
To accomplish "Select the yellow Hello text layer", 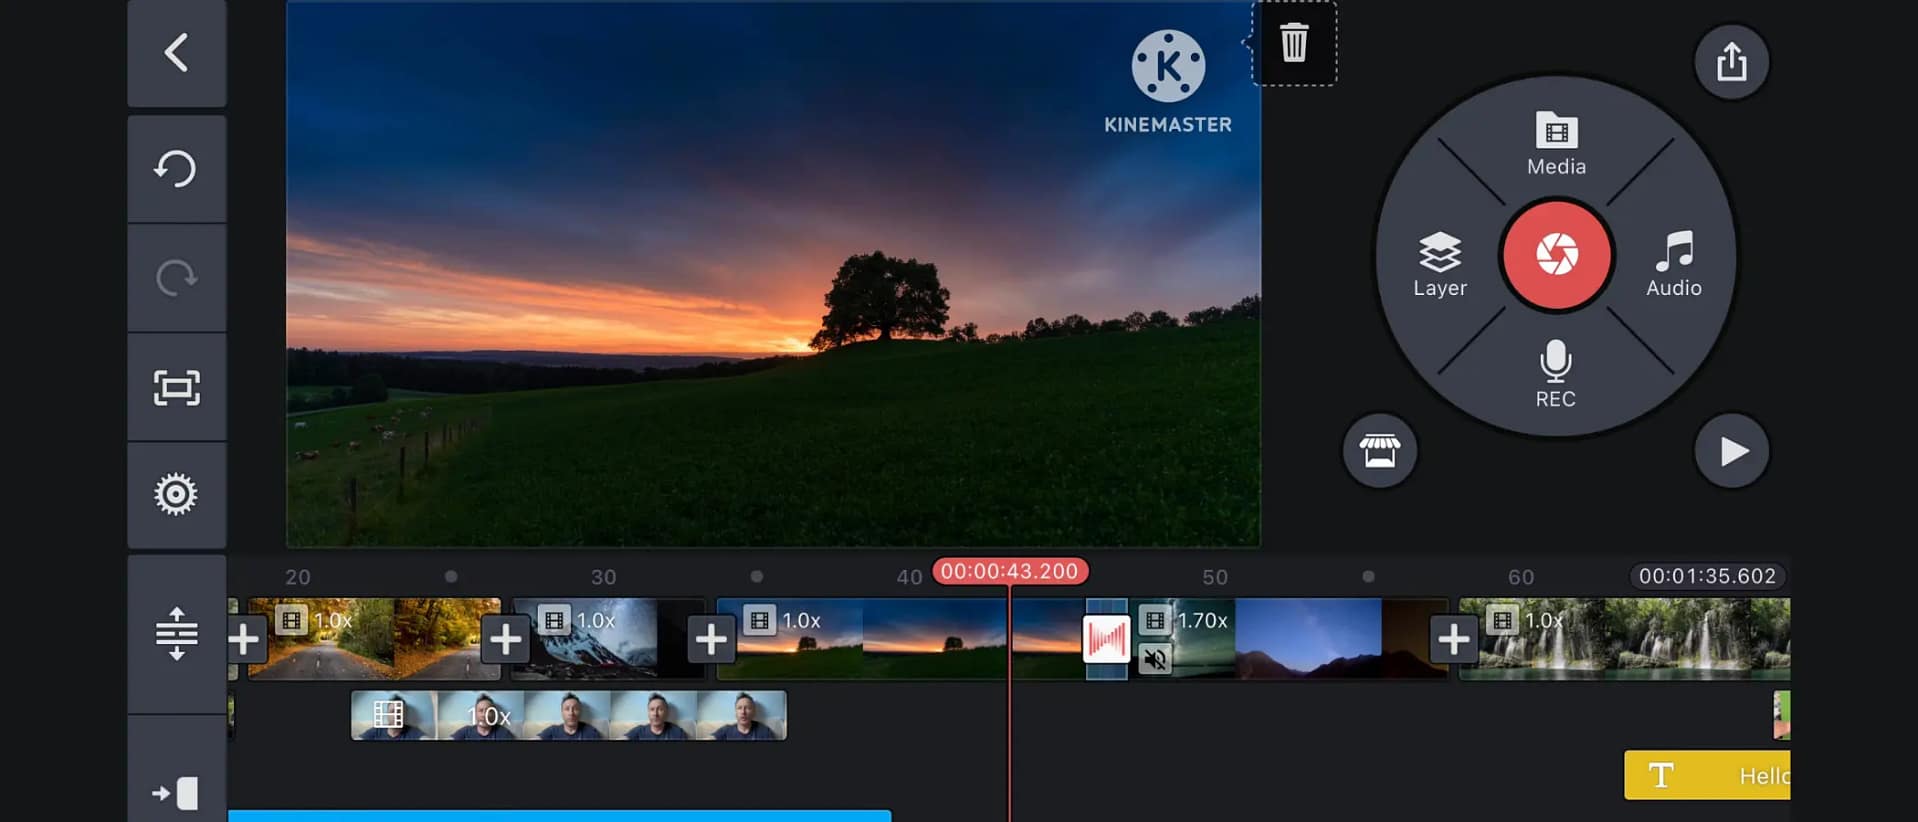I will (1706, 775).
